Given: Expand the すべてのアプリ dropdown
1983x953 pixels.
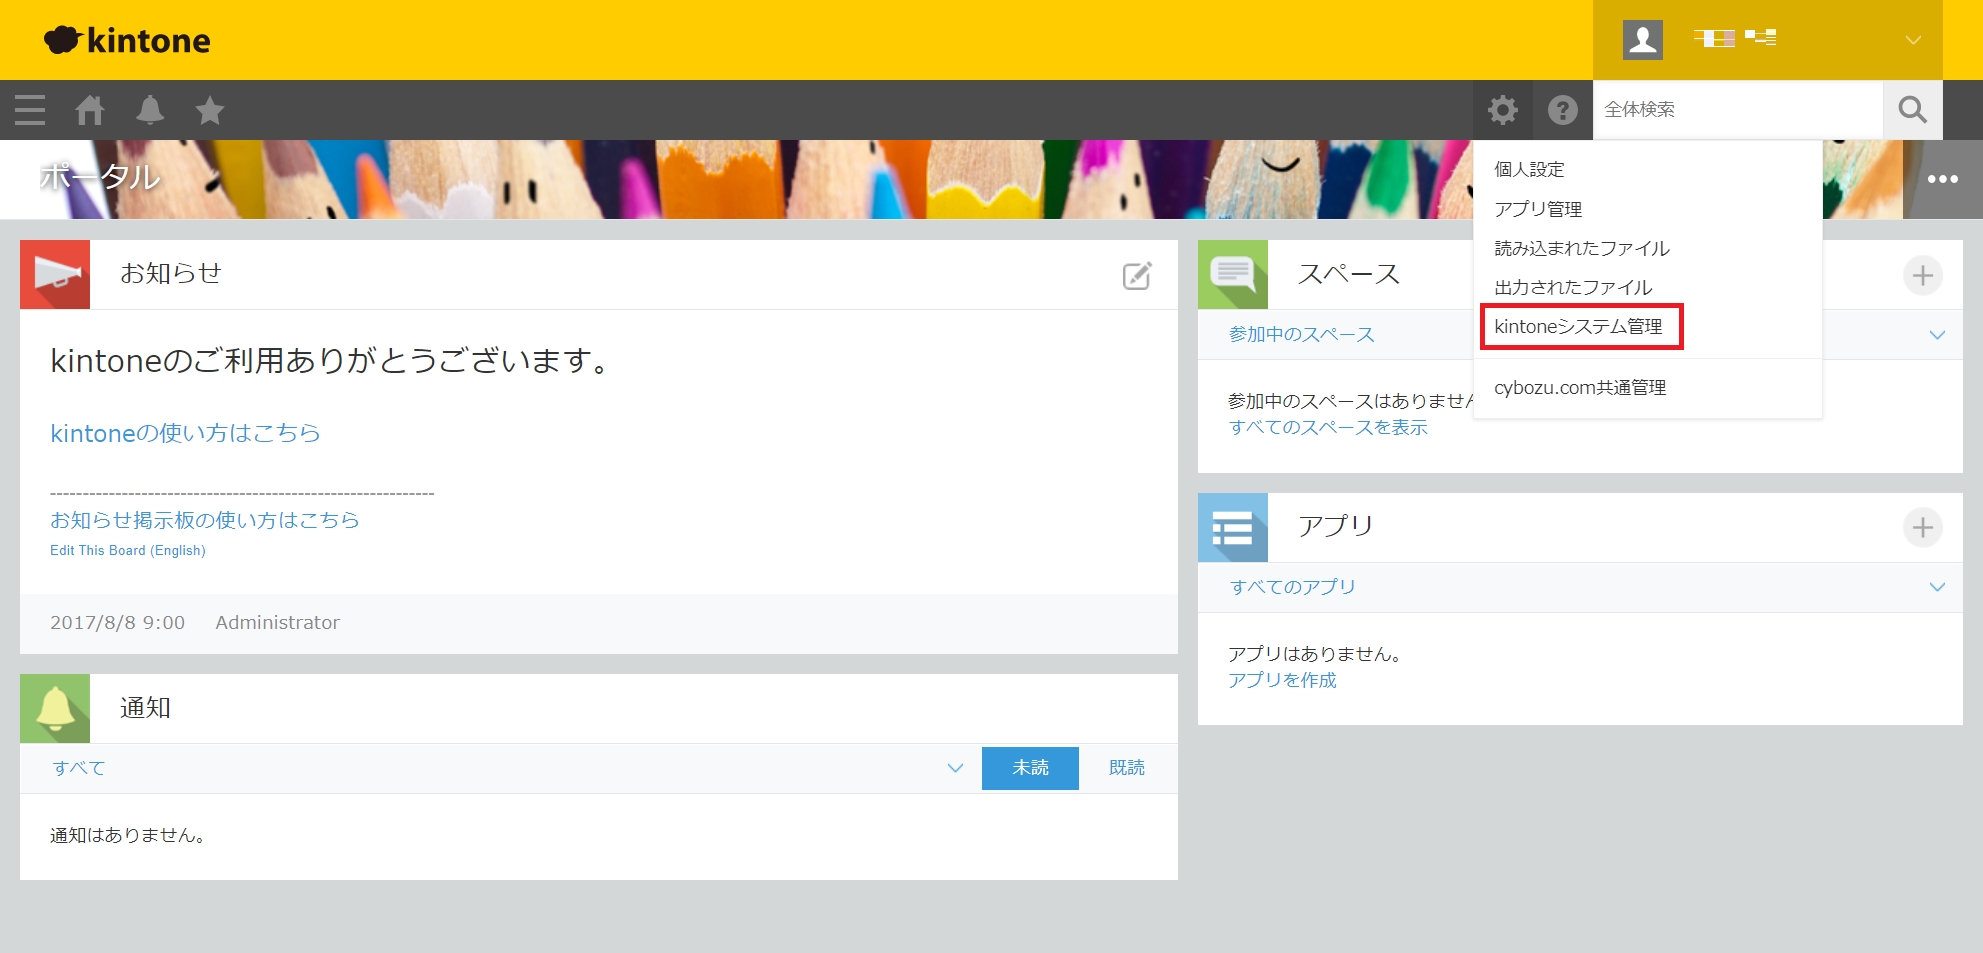Looking at the screenshot, I should point(1937,587).
